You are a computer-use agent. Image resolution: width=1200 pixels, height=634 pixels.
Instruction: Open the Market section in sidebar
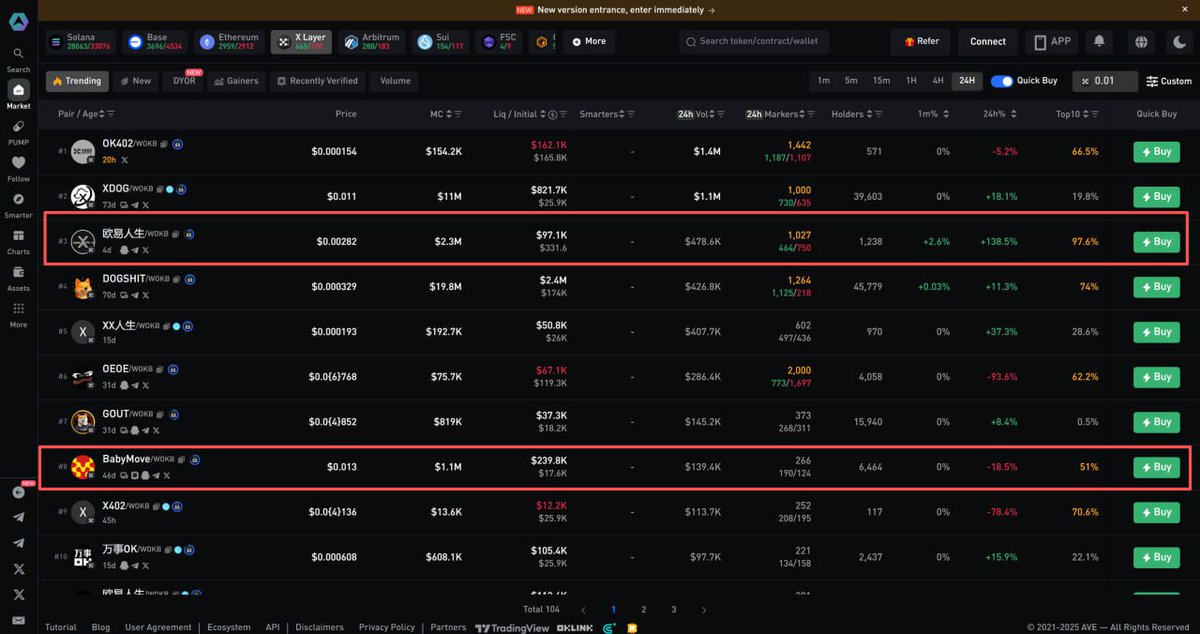tap(18, 95)
